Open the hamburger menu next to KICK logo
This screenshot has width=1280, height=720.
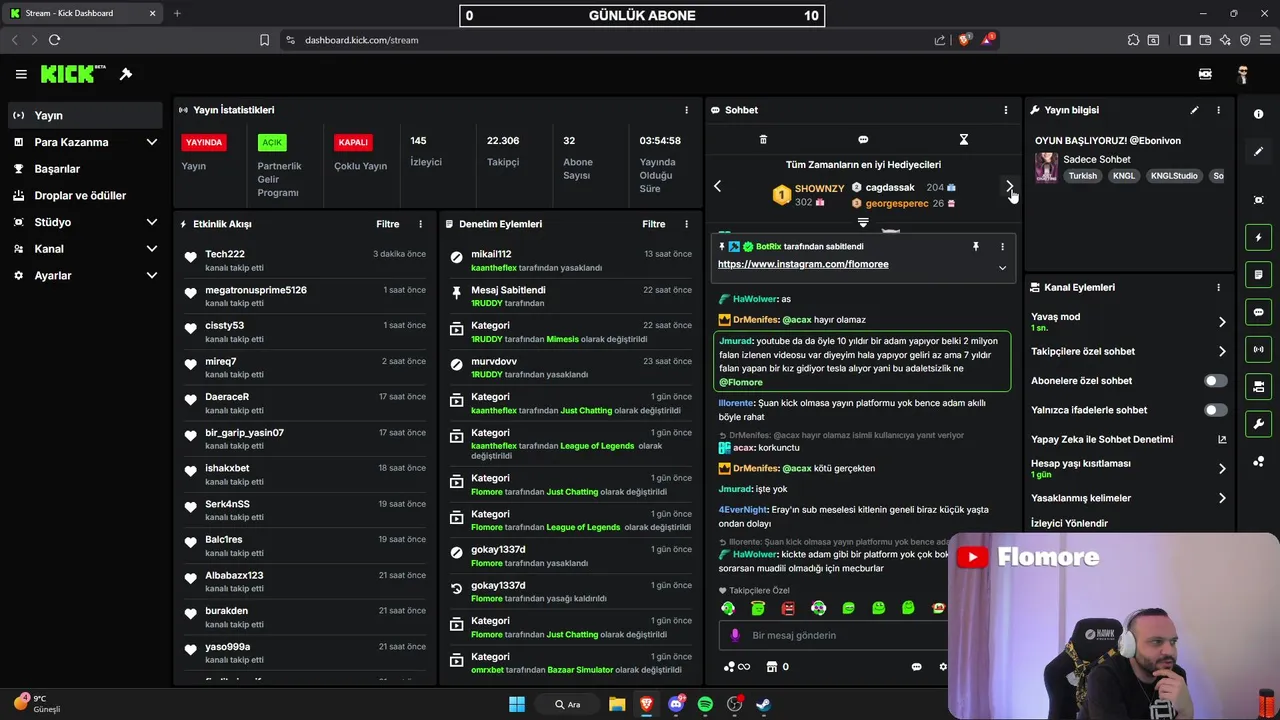21,74
